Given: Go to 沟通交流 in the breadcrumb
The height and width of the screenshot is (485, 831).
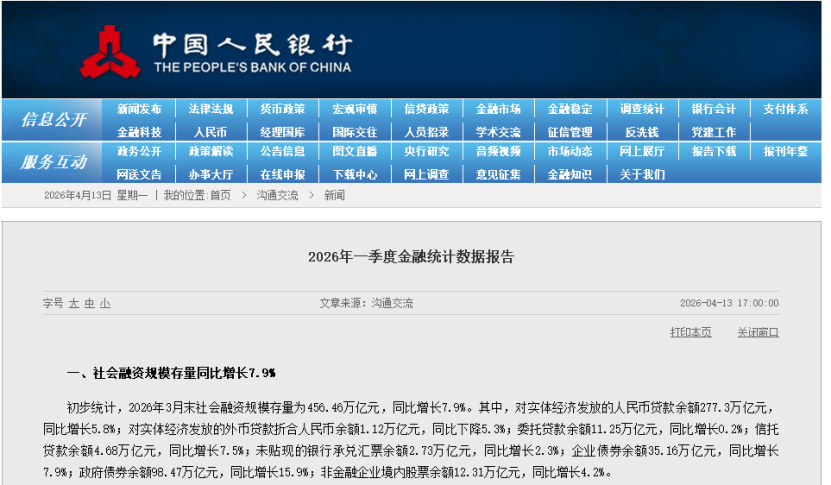Looking at the screenshot, I should (x=277, y=196).
